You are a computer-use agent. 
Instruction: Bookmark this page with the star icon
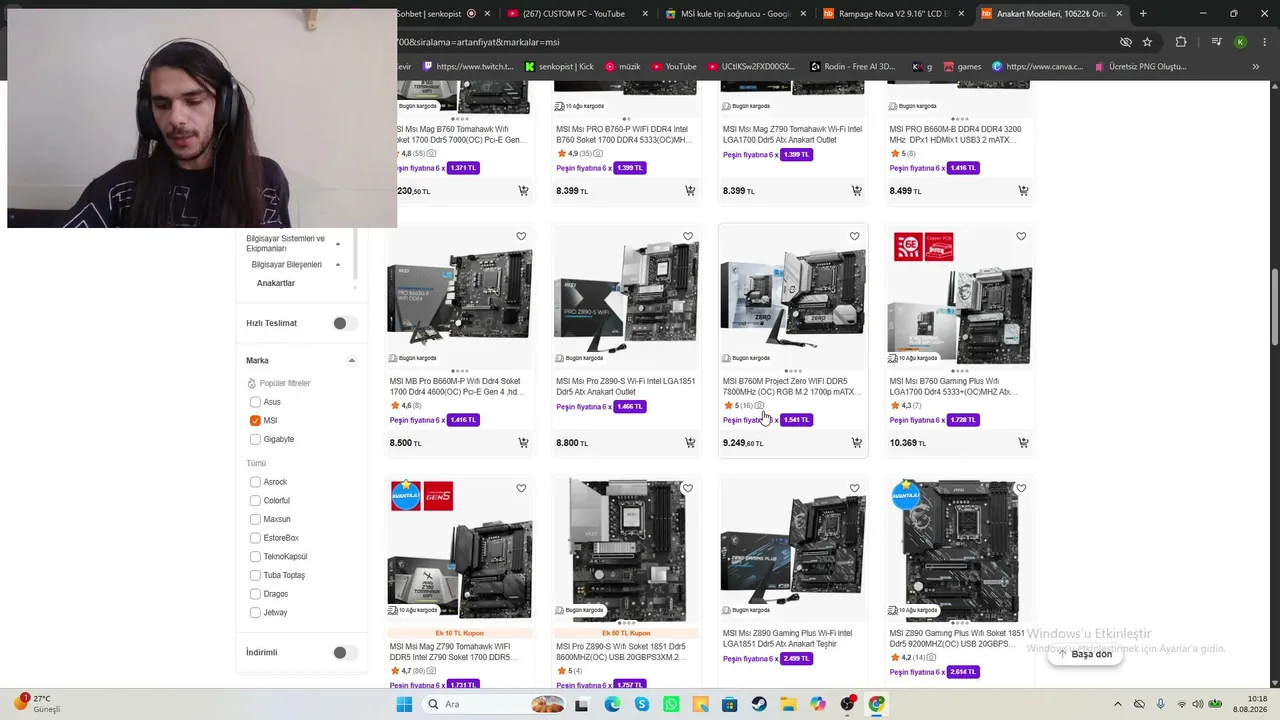pyautogui.click(x=1147, y=42)
